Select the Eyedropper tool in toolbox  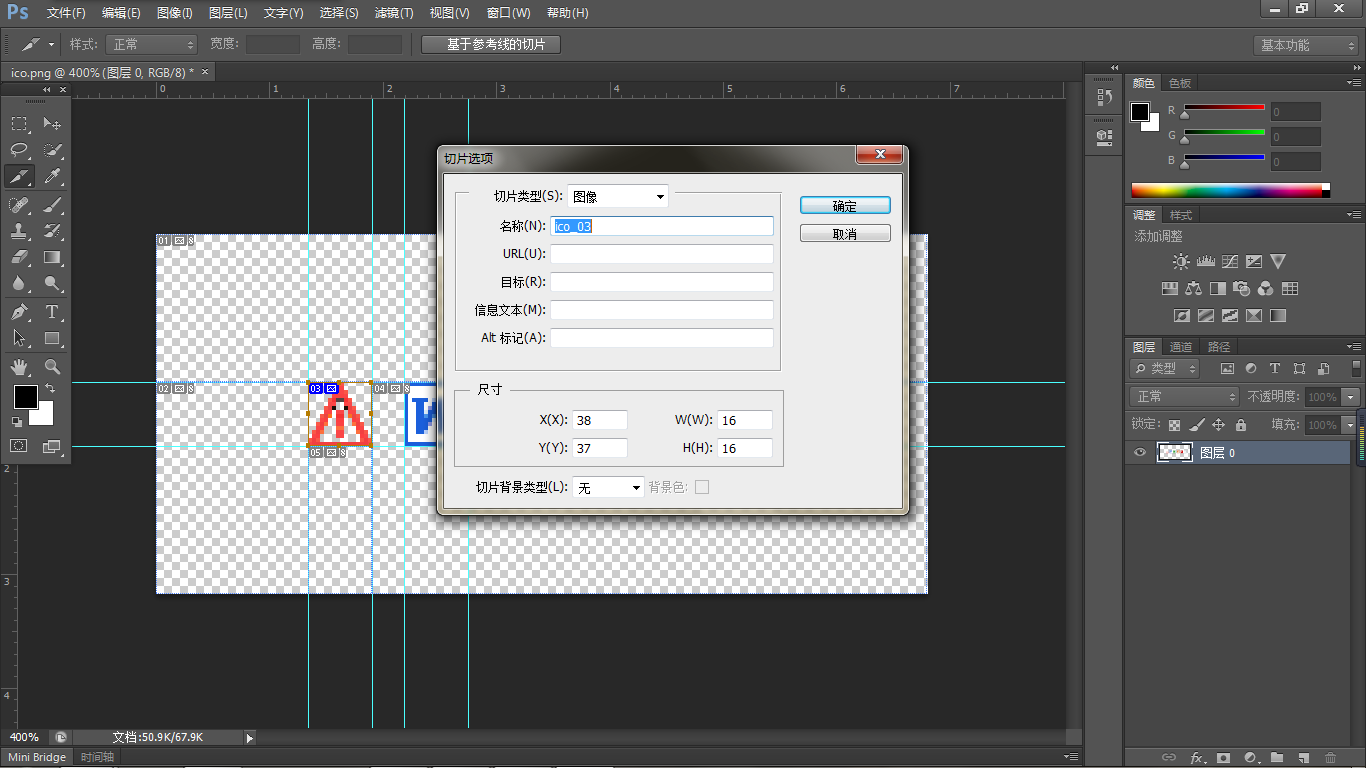tap(53, 177)
